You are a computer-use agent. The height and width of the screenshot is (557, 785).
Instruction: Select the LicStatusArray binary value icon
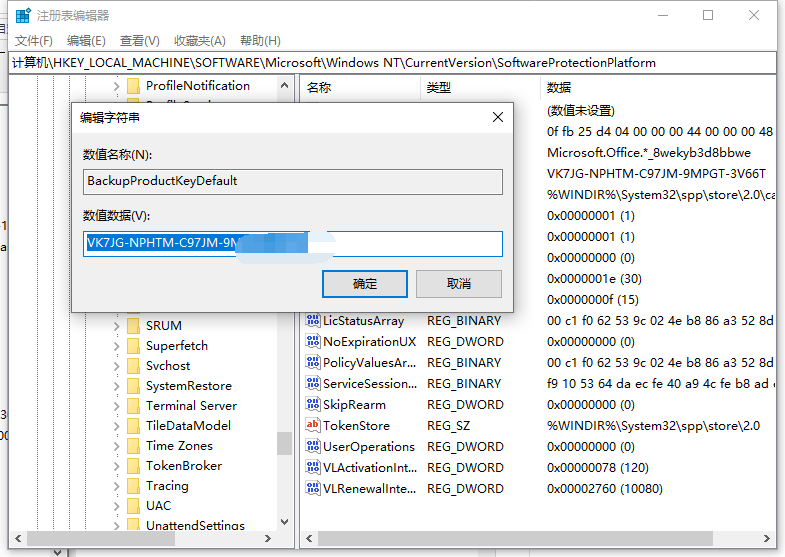tap(313, 320)
